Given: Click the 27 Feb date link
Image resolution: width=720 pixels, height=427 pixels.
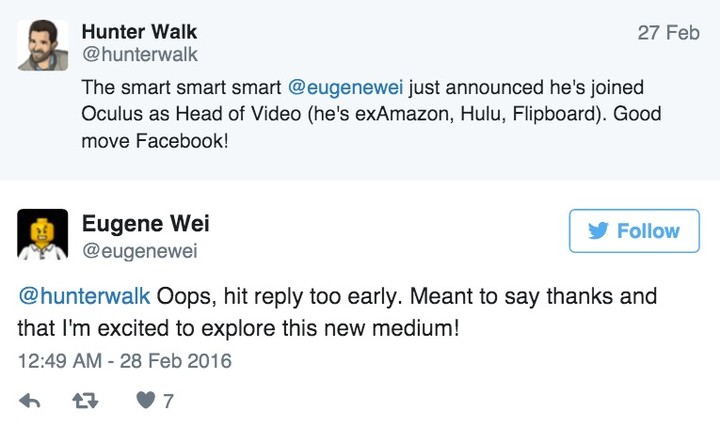Looking at the screenshot, I should coord(668,33).
